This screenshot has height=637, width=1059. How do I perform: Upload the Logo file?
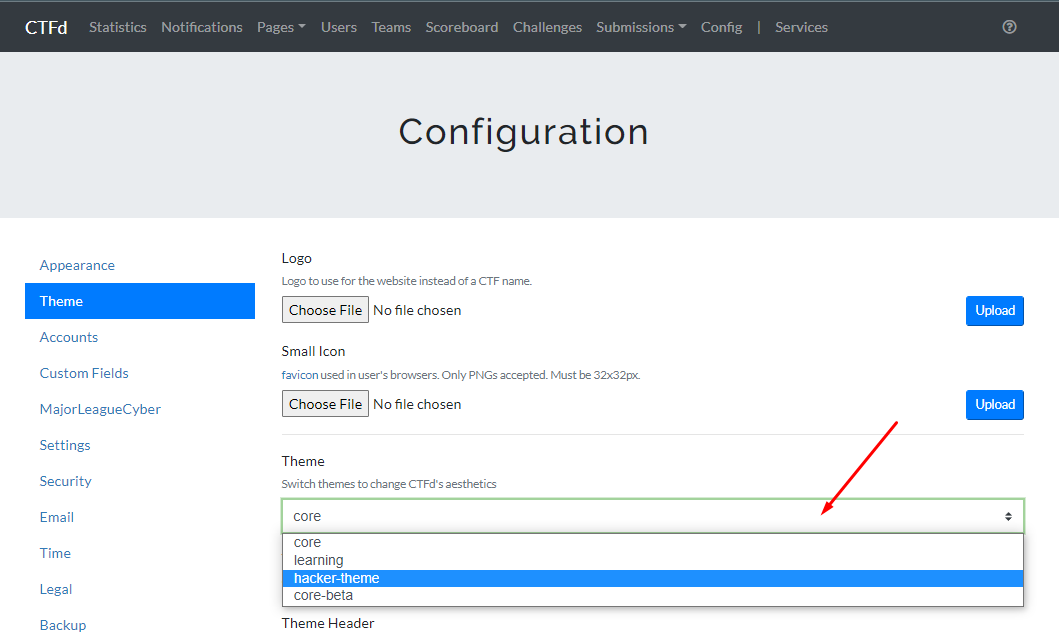994,310
